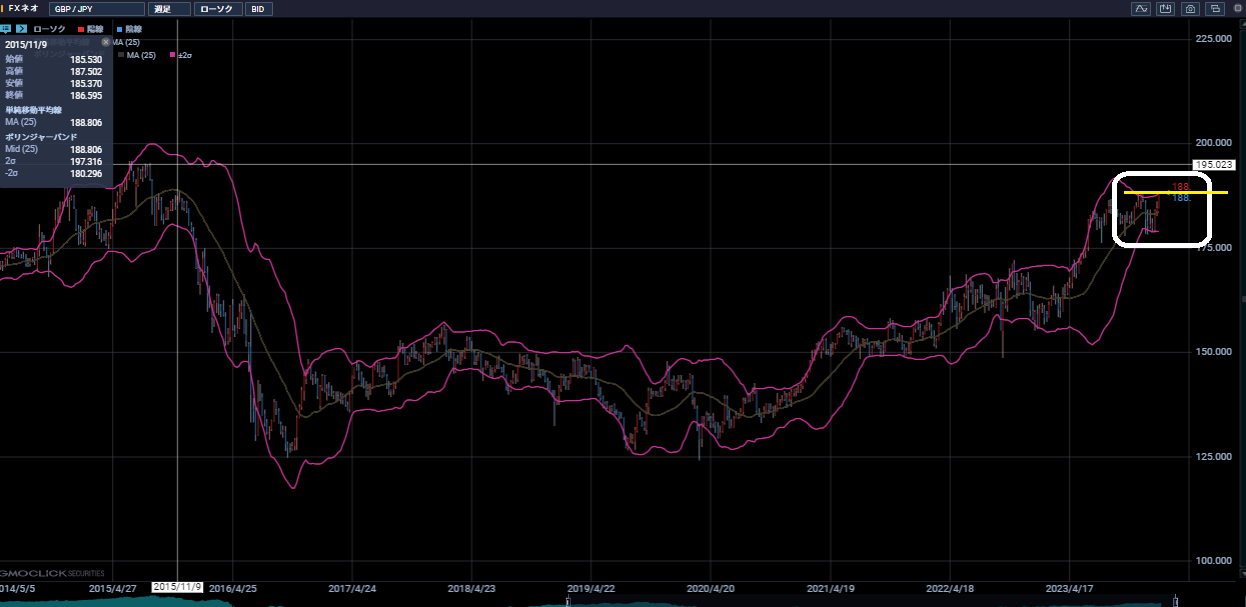The image size is (1246, 607).
Task: Click the 195.023 crosshair price label
Action: pos(1215,164)
